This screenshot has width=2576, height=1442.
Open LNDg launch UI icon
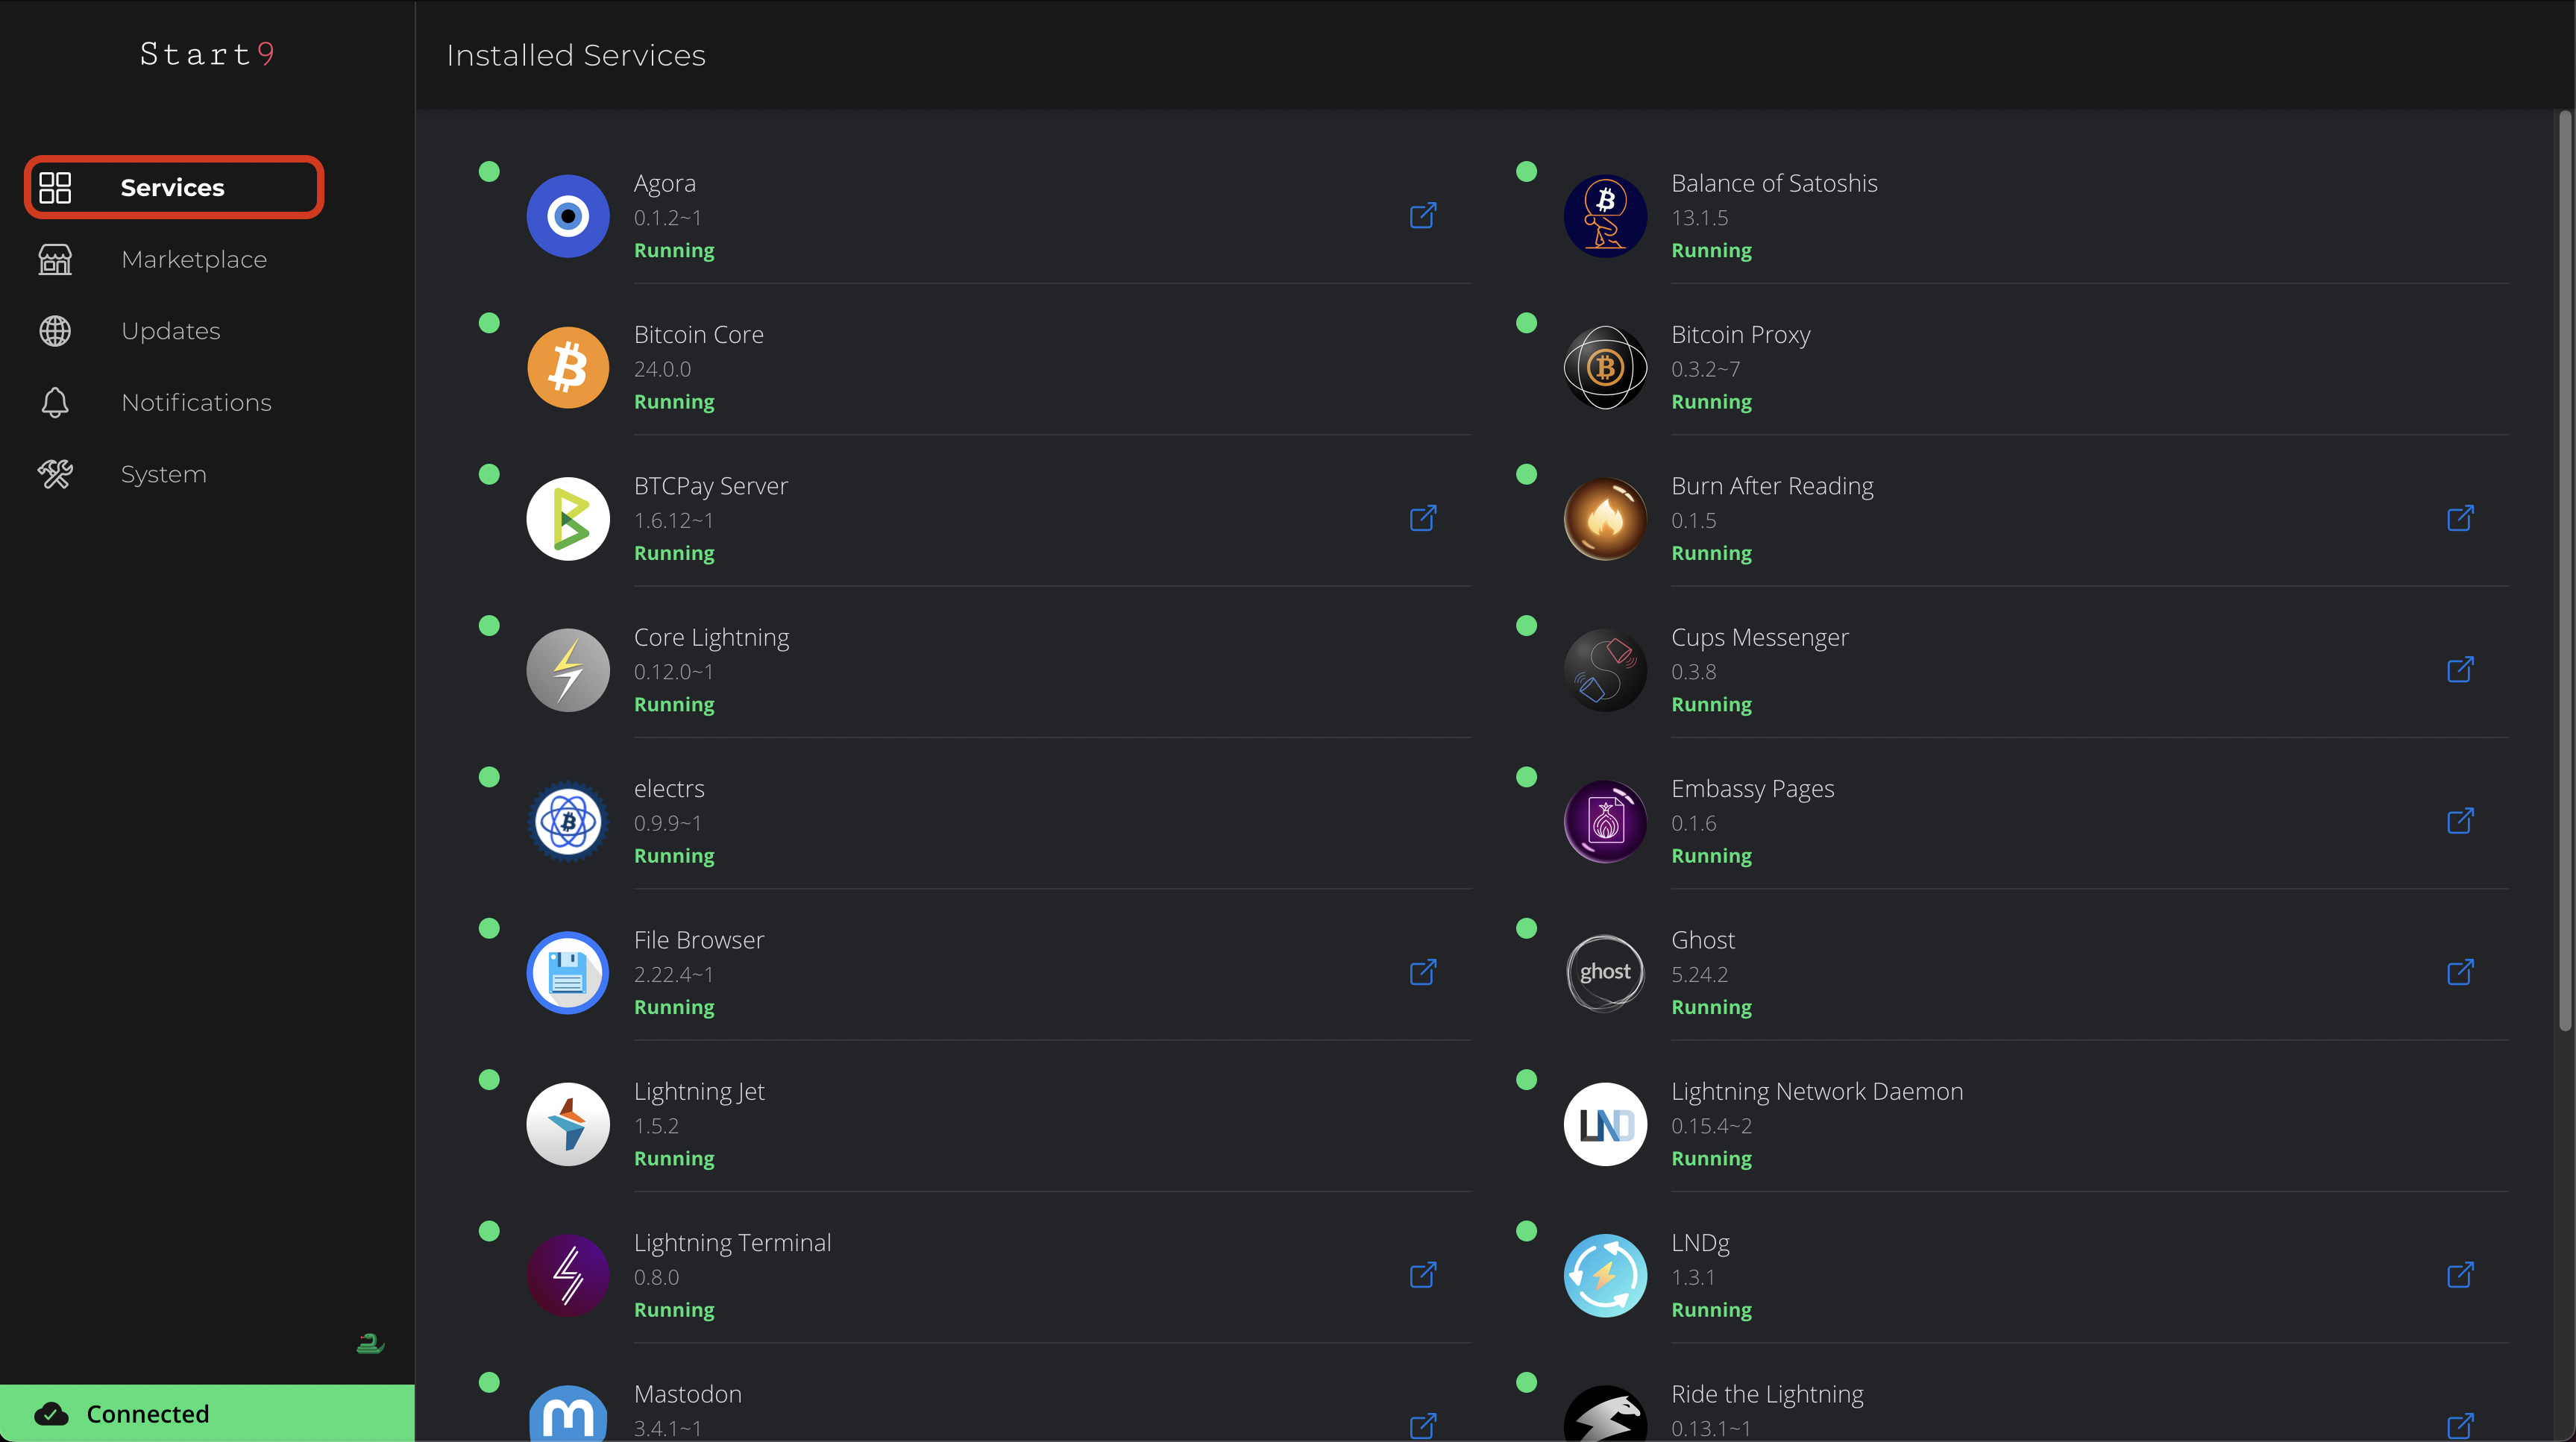point(2460,1275)
